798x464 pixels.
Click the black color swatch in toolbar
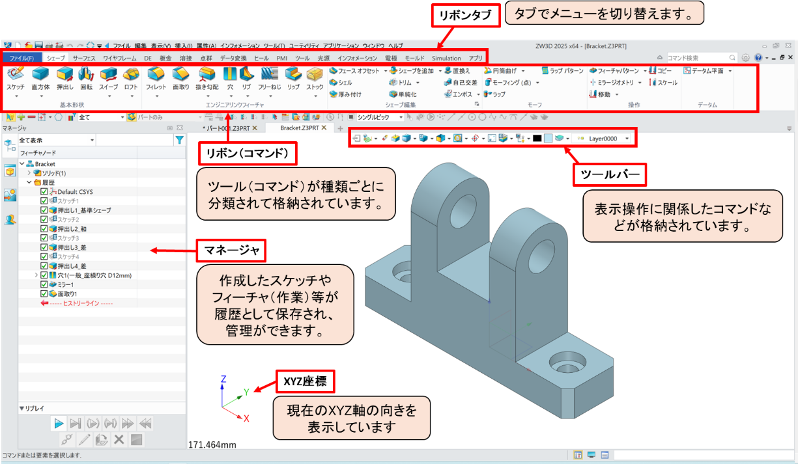coord(537,138)
